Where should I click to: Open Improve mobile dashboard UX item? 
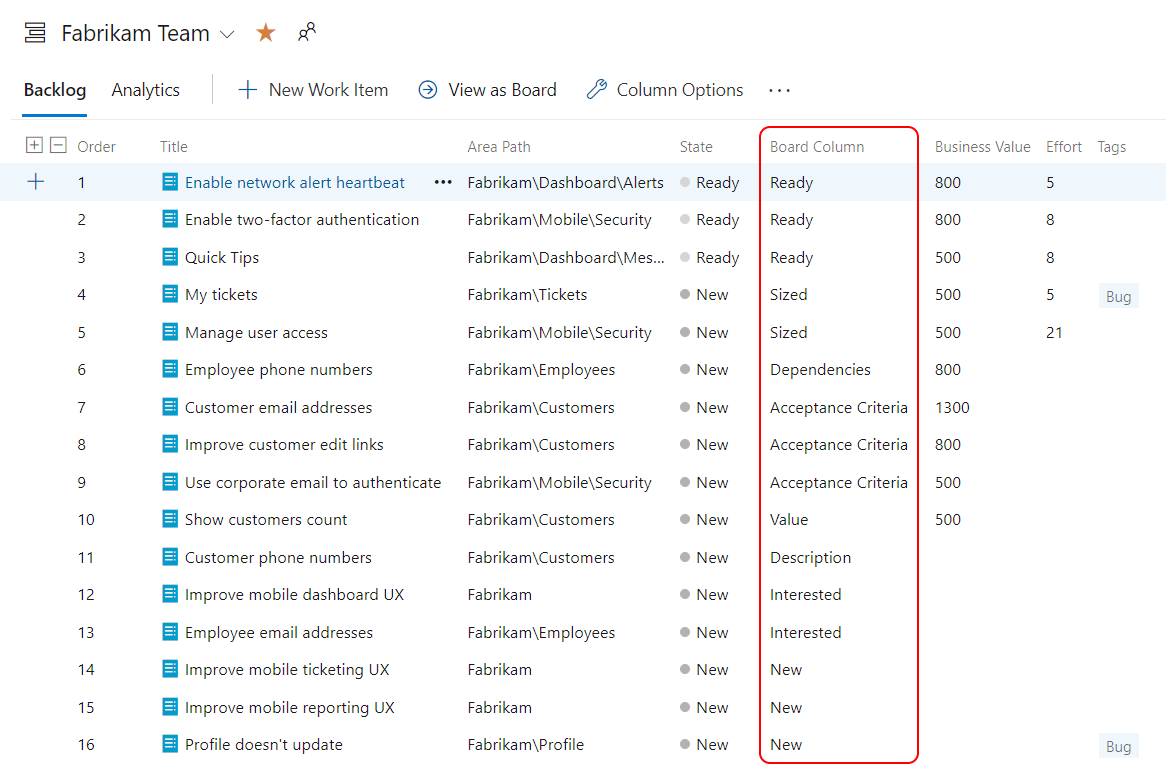point(294,595)
